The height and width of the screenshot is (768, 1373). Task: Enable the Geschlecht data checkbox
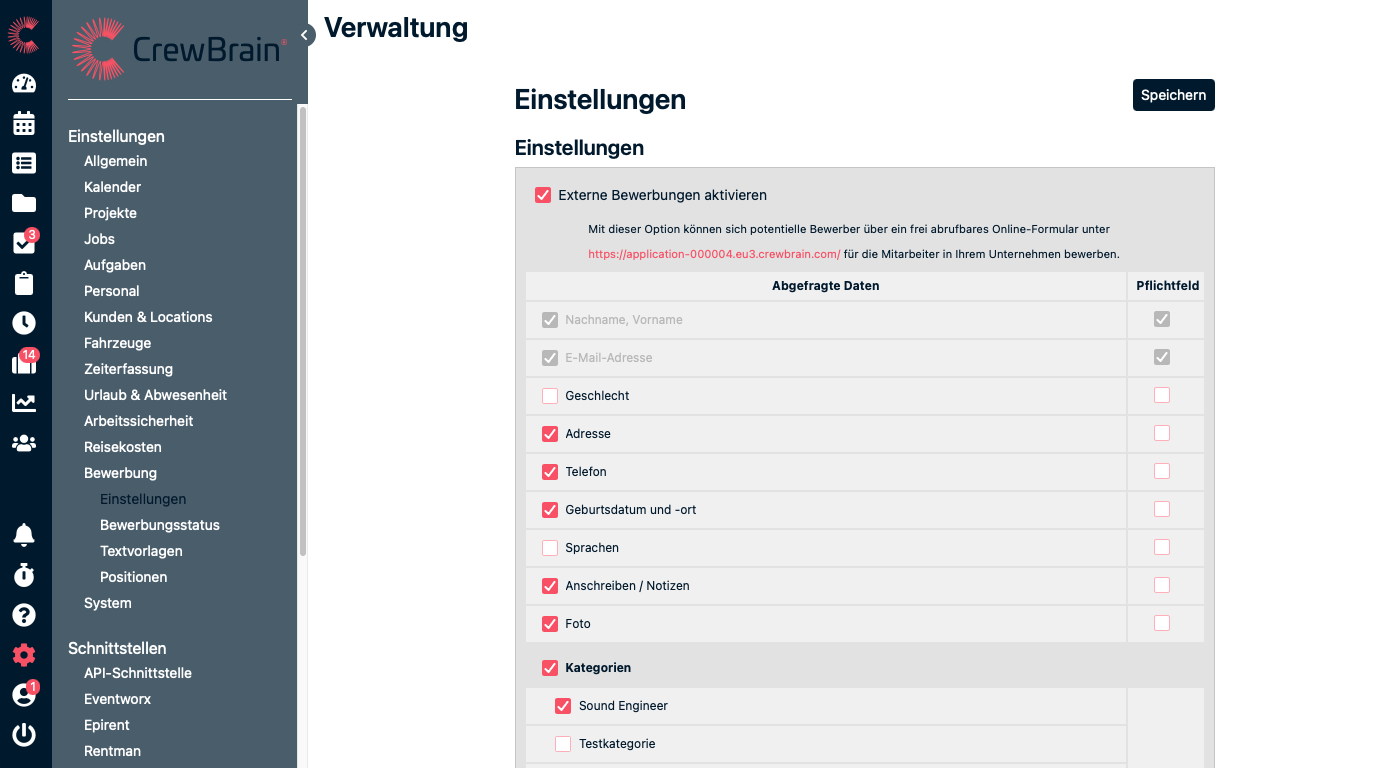(550, 396)
